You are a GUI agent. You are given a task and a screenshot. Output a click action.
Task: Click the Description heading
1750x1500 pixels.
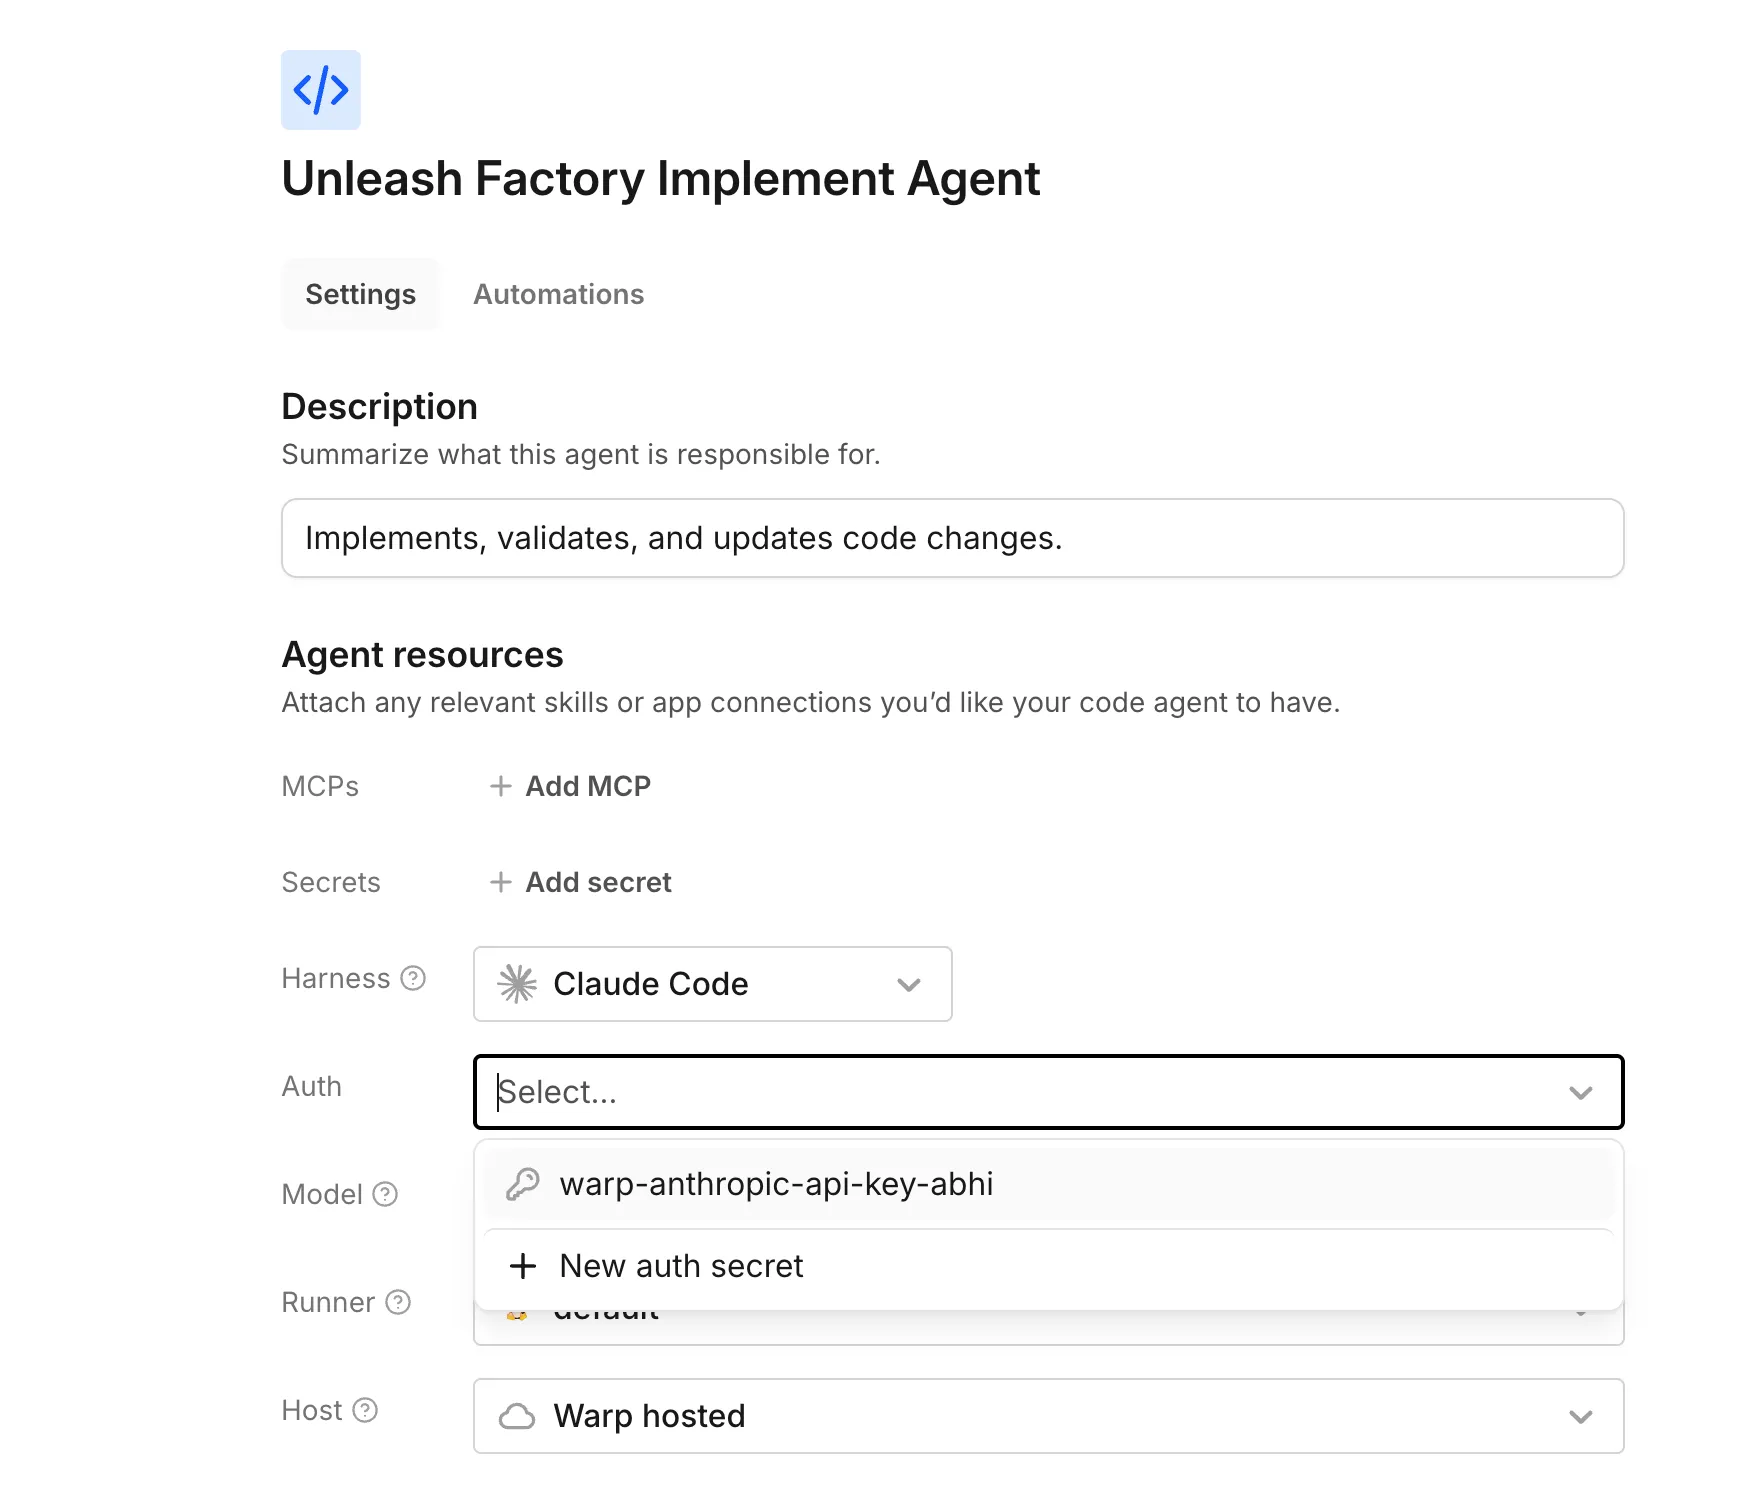point(379,407)
